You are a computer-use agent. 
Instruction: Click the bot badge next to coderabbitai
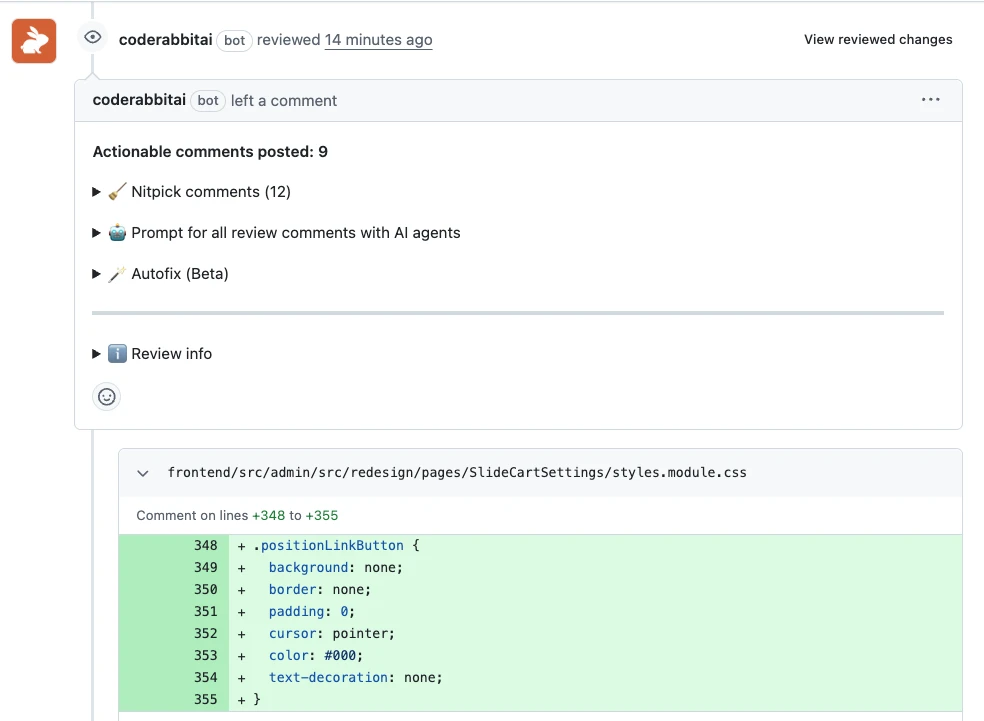tap(234, 41)
